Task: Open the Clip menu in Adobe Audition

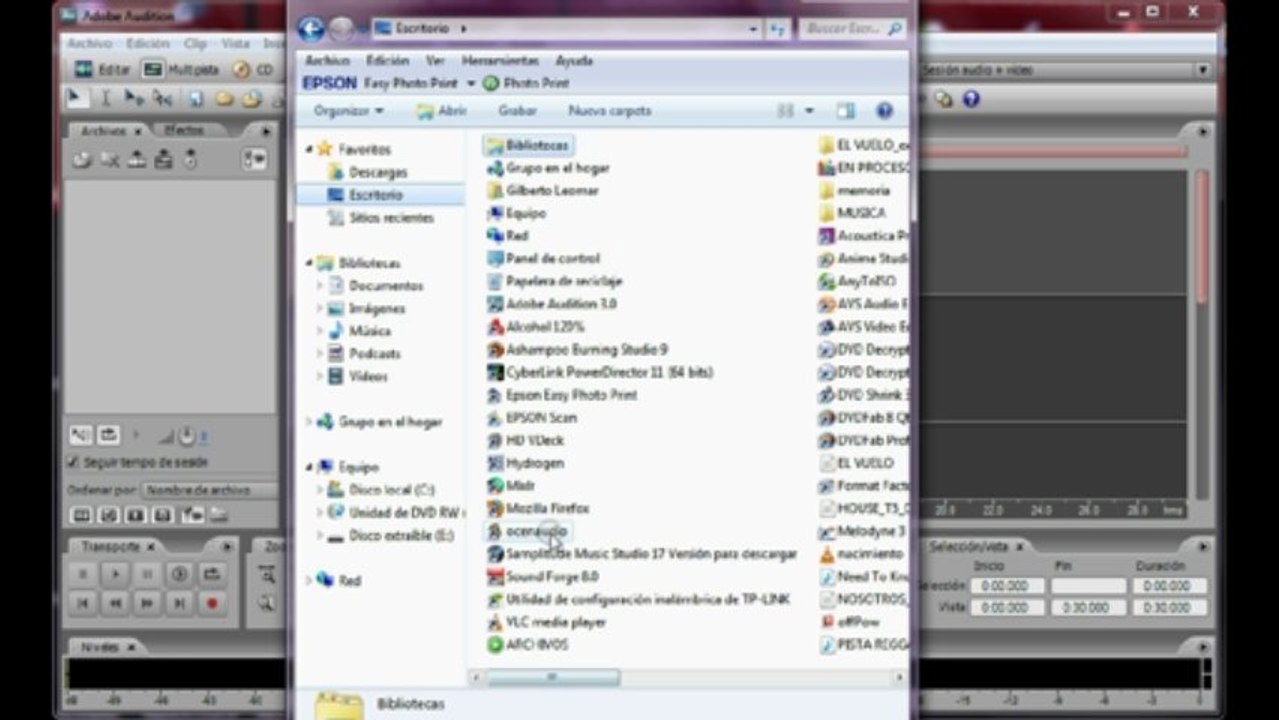Action: point(195,44)
